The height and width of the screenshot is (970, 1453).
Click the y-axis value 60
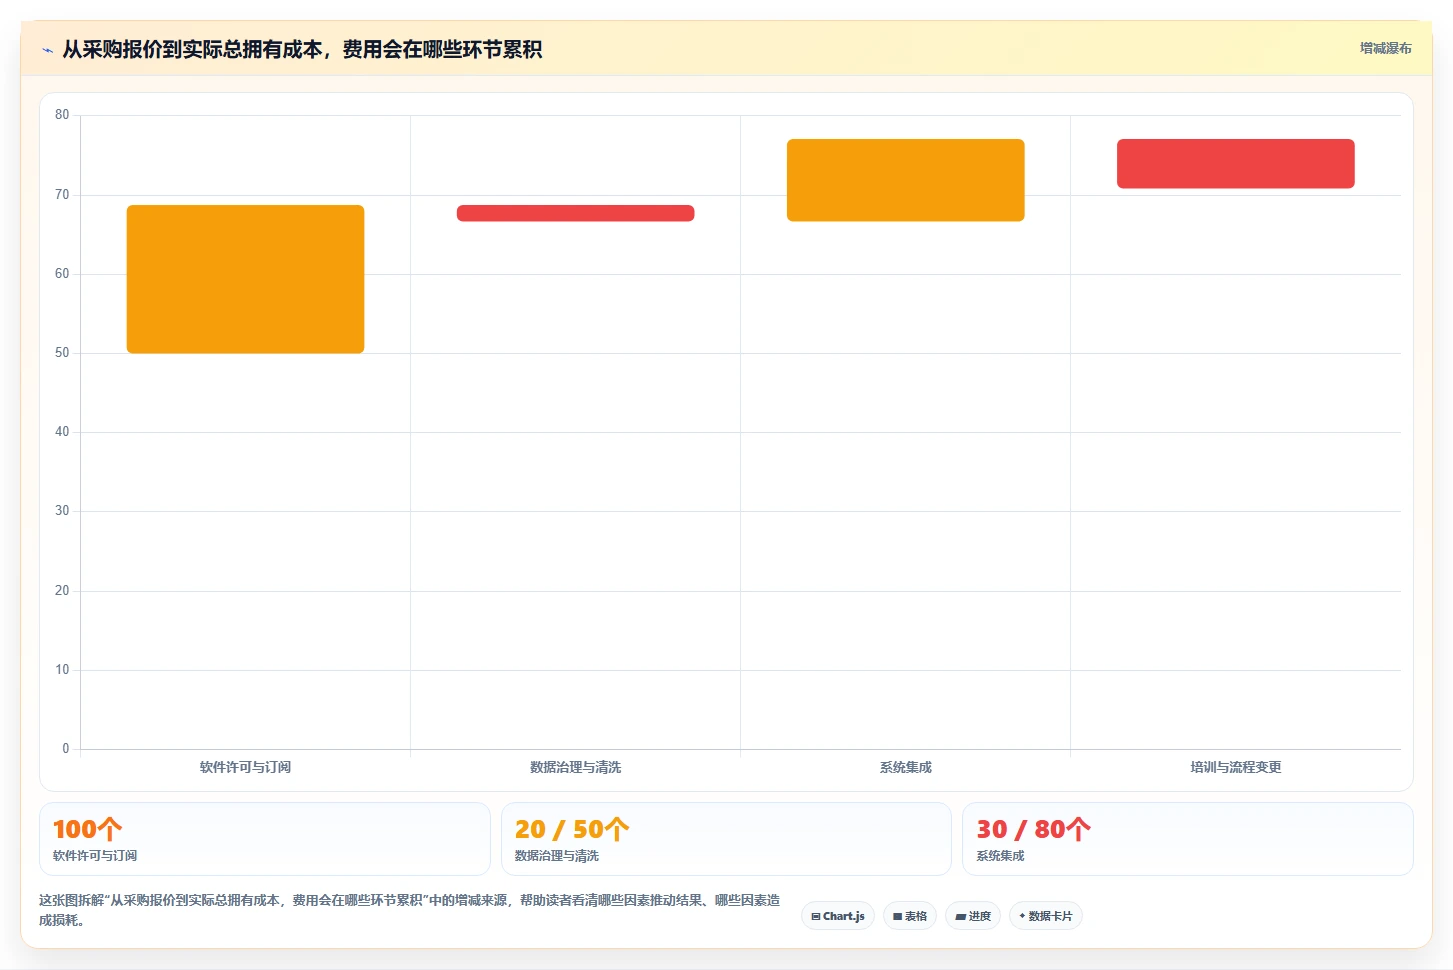pyautogui.click(x=62, y=274)
